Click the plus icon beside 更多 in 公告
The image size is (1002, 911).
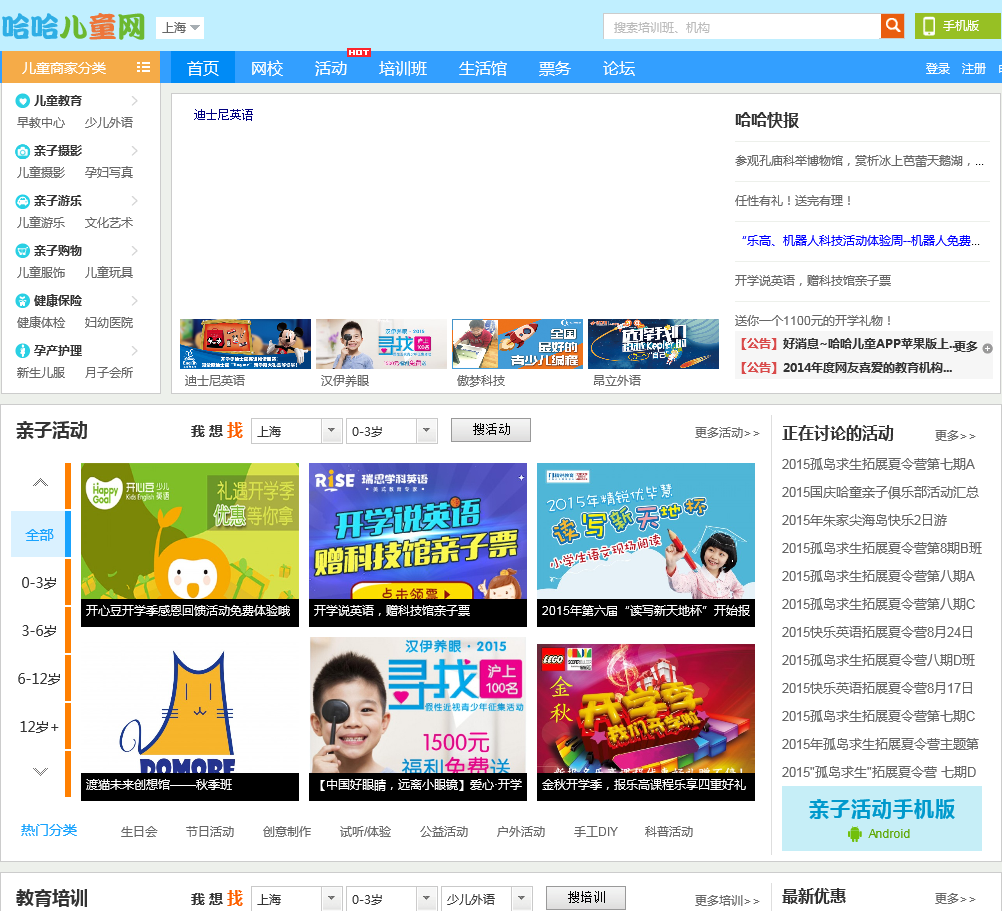987,348
